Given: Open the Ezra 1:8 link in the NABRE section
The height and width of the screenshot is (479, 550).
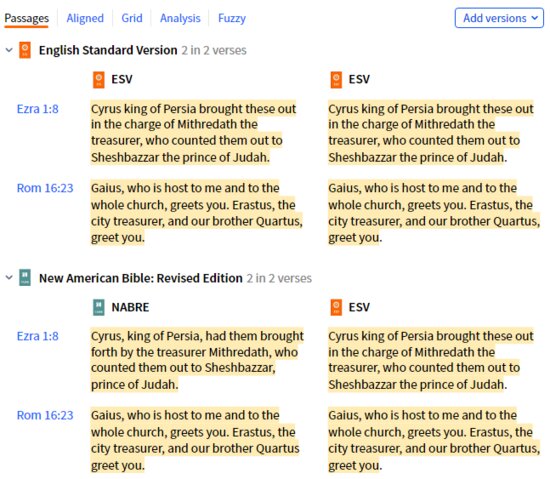Looking at the screenshot, I should tap(38, 336).
